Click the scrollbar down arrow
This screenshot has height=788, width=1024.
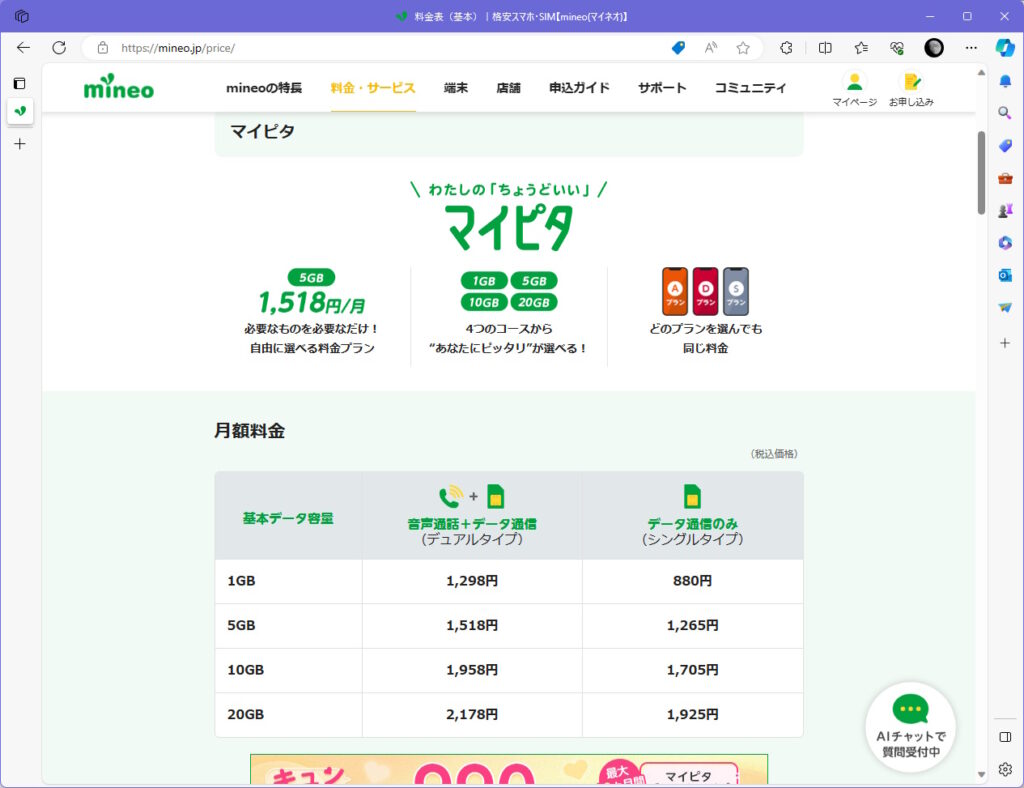(981, 774)
